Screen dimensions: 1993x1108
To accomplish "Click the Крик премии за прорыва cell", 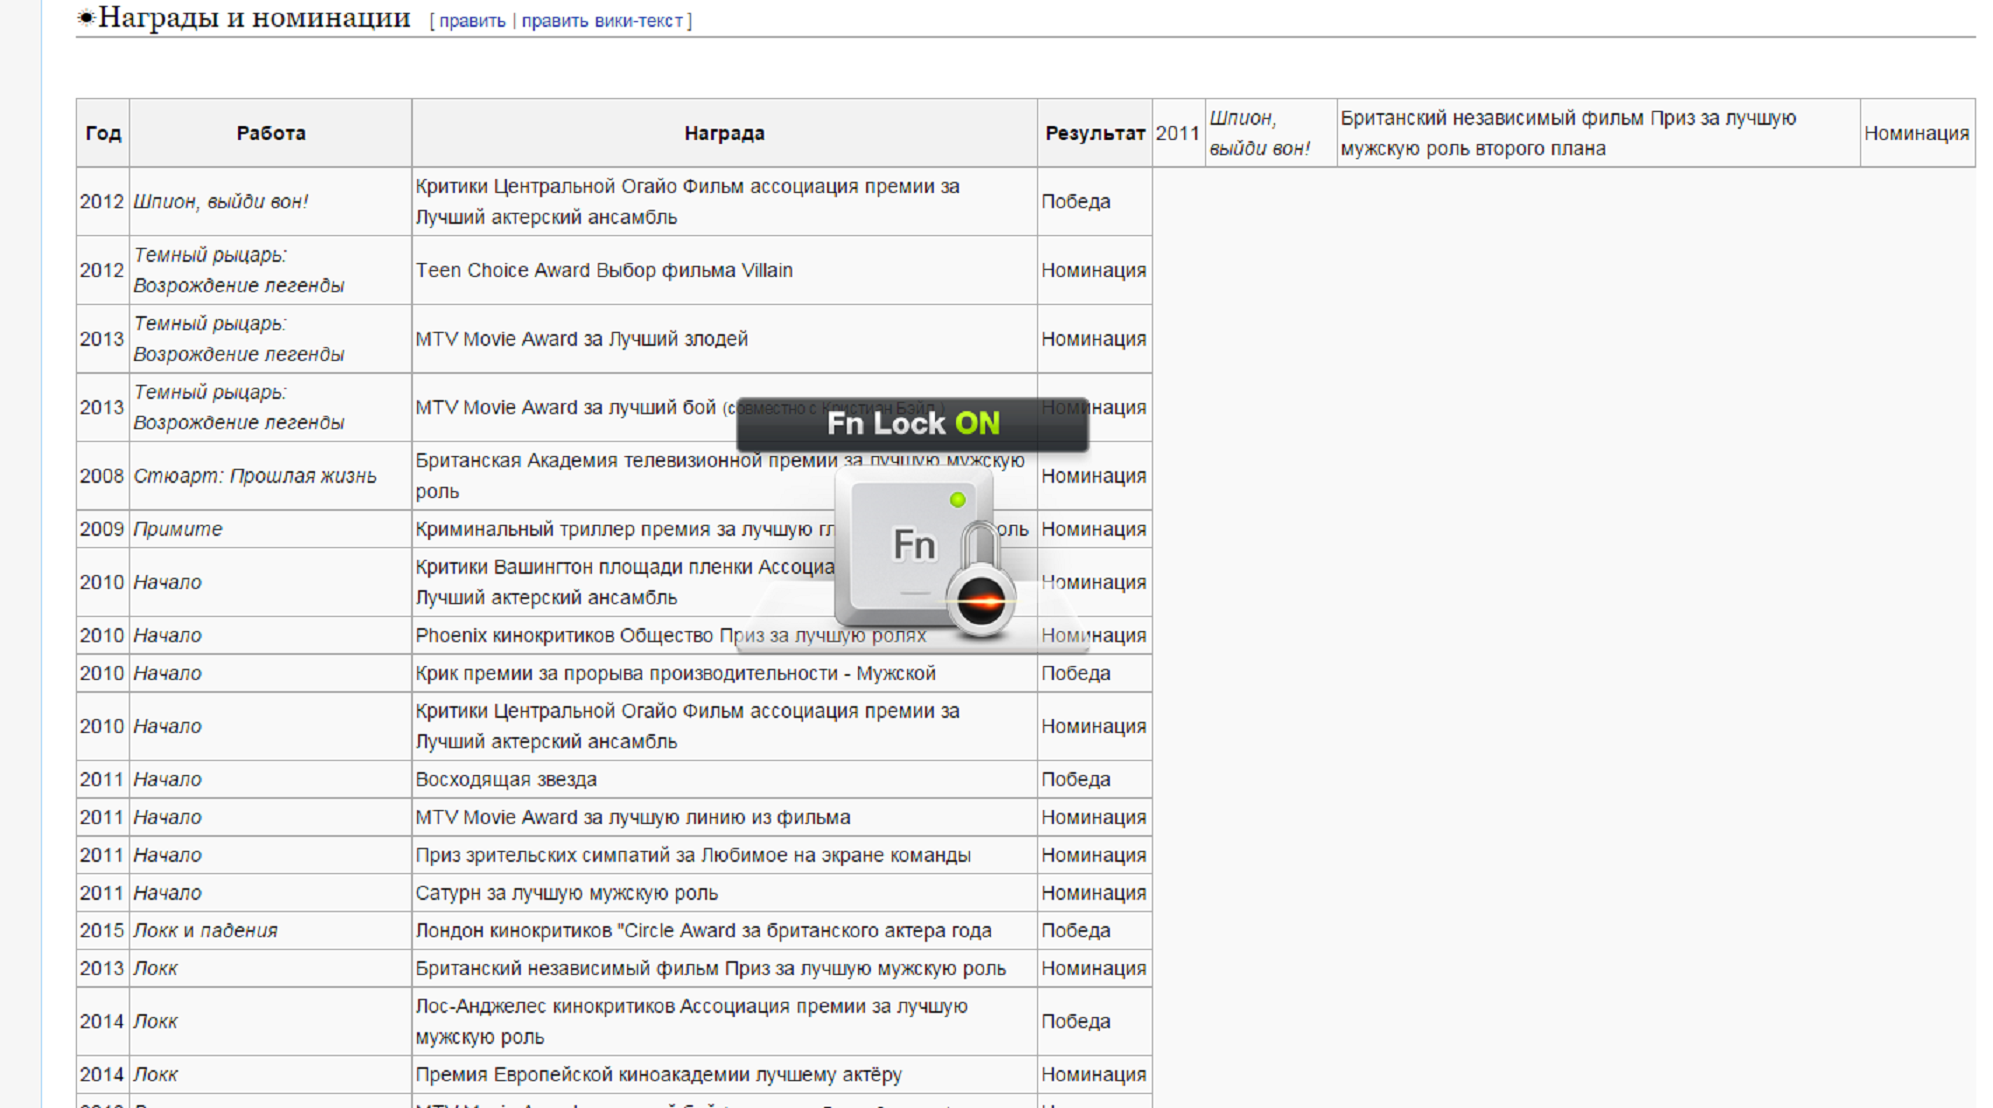I will point(675,673).
